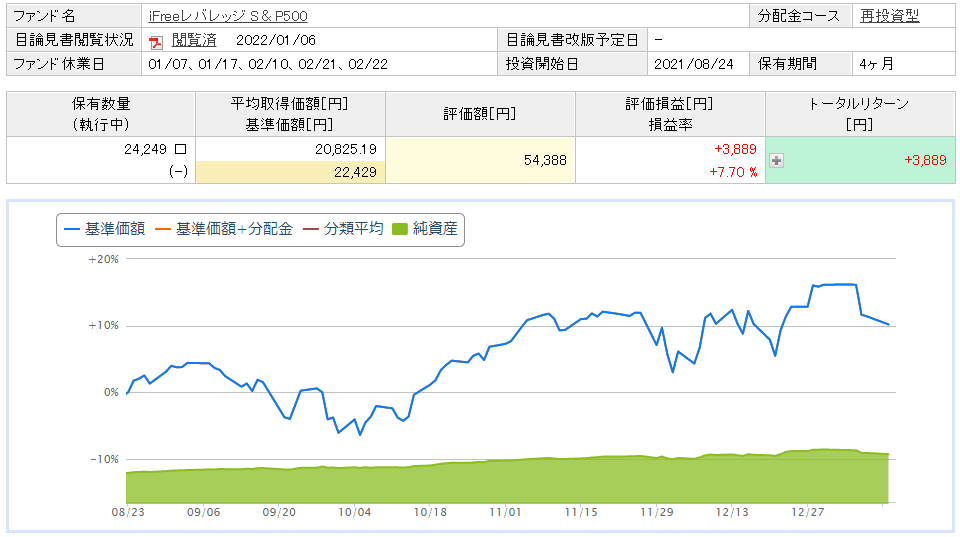The image size is (960, 537).
Task: Select the base price 22,429 cell
Action: pyautogui.click(x=290, y=172)
